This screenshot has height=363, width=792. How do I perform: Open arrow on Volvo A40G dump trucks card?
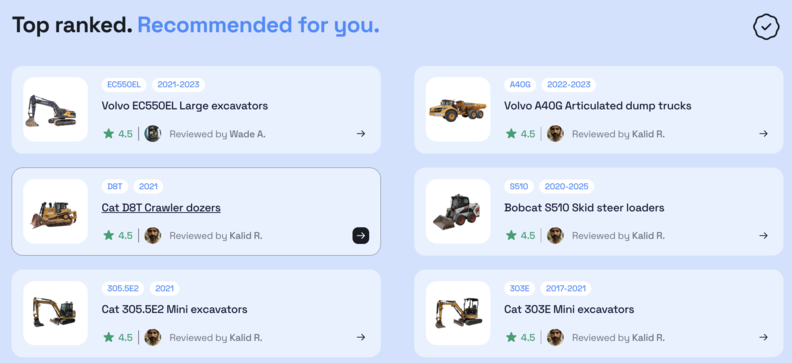tap(763, 134)
